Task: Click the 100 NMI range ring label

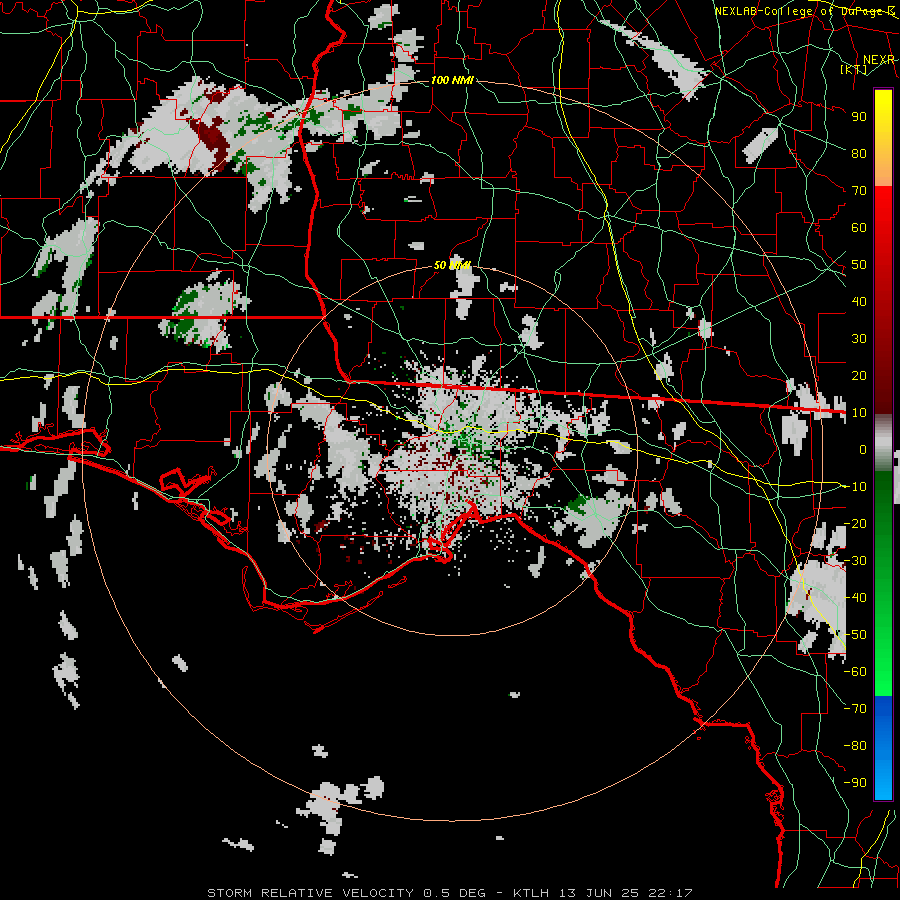Action: [x=452, y=80]
